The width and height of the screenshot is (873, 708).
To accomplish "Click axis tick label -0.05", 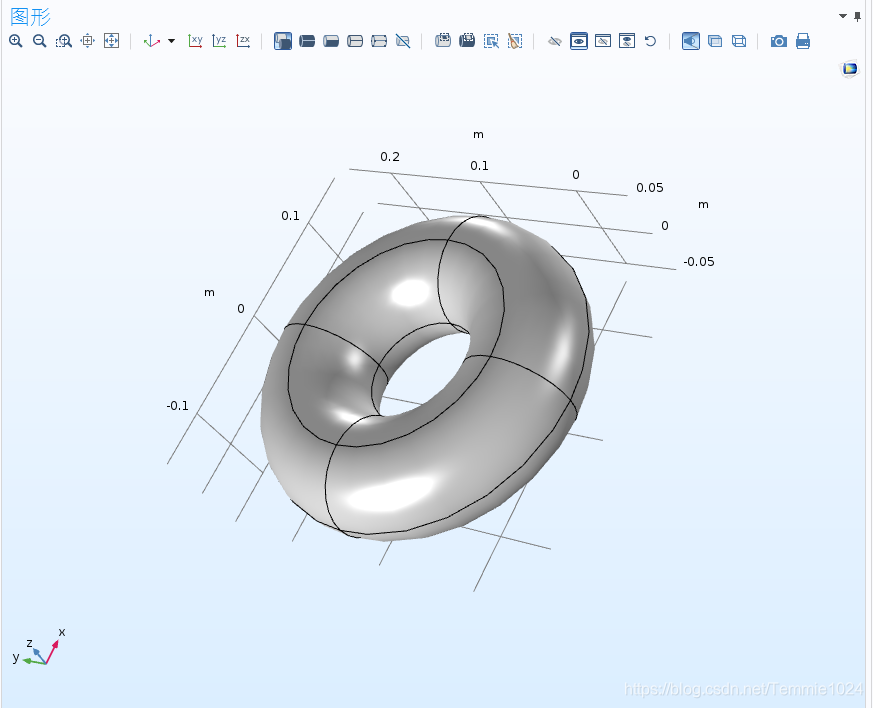I will 699,262.
